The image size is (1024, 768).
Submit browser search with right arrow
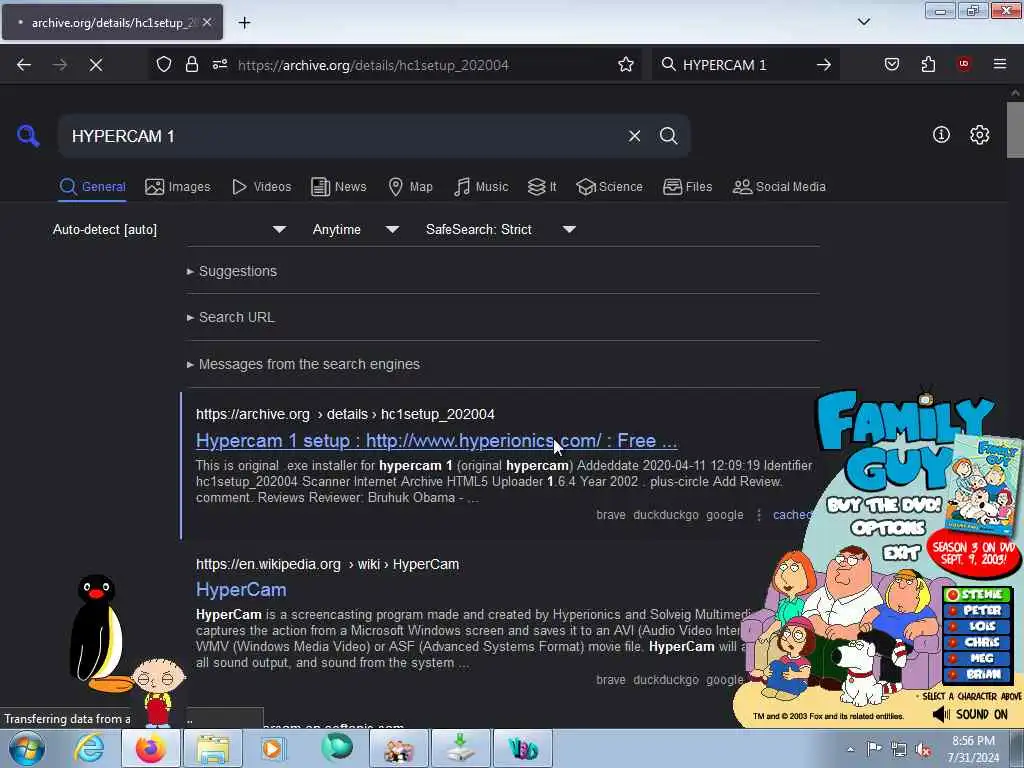click(x=824, y=65)
